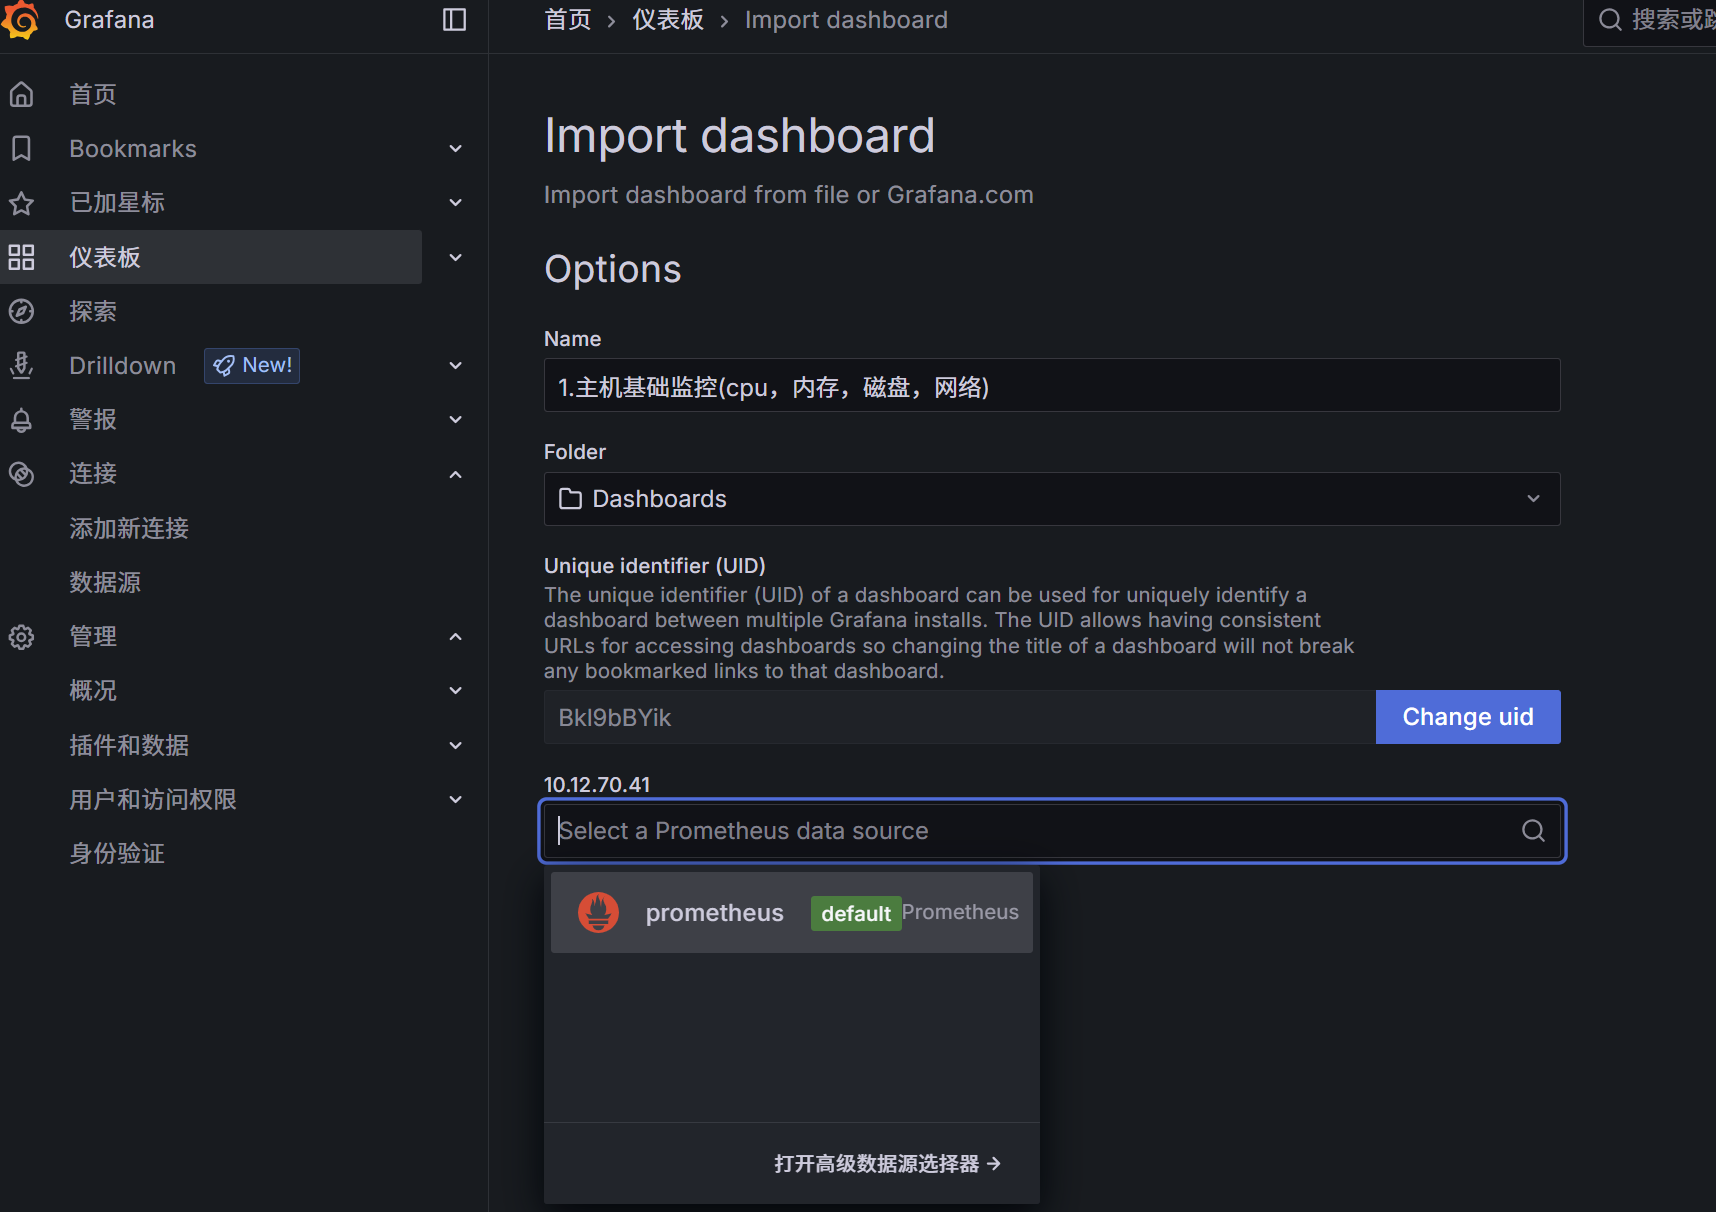Expand the 已加星标 section chevron
Screen dimensions: 1716x1212
455,203
